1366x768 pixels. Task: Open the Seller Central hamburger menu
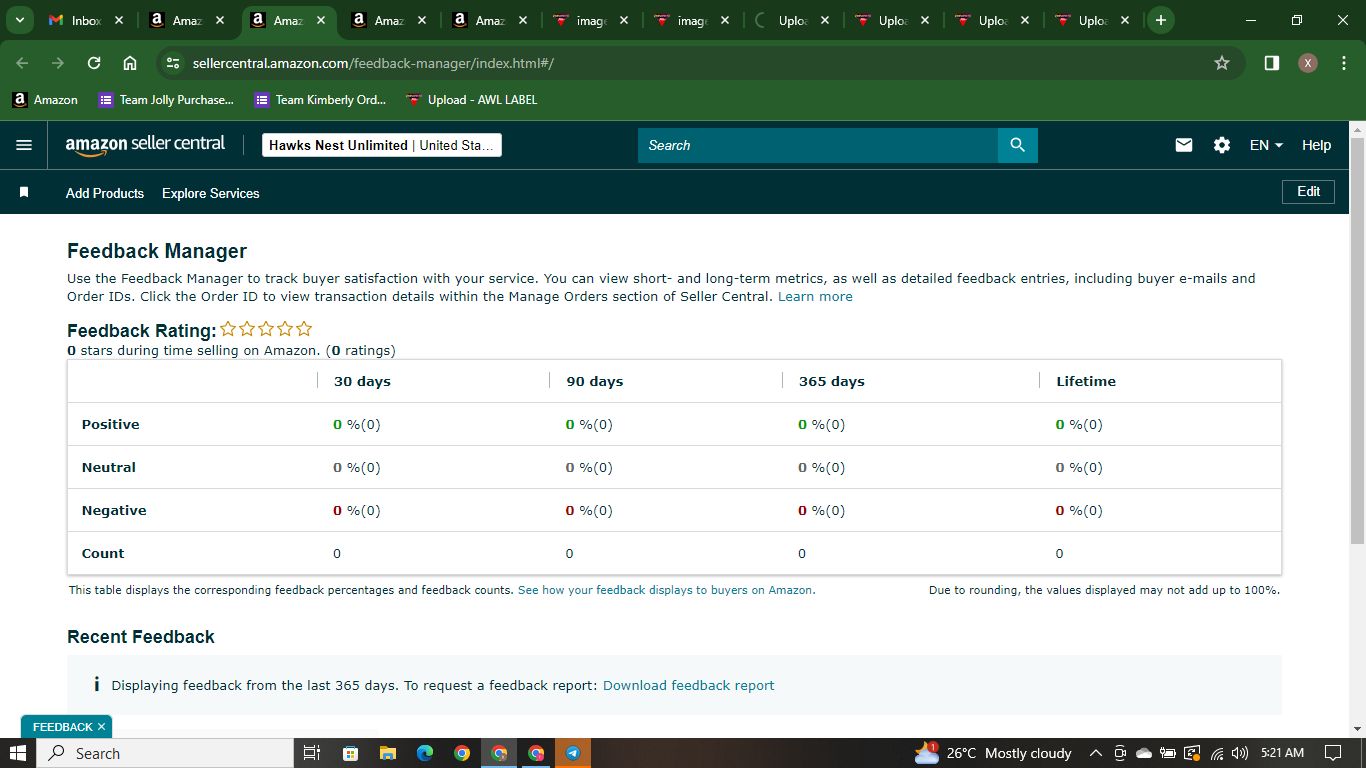(x=24, y=145)
